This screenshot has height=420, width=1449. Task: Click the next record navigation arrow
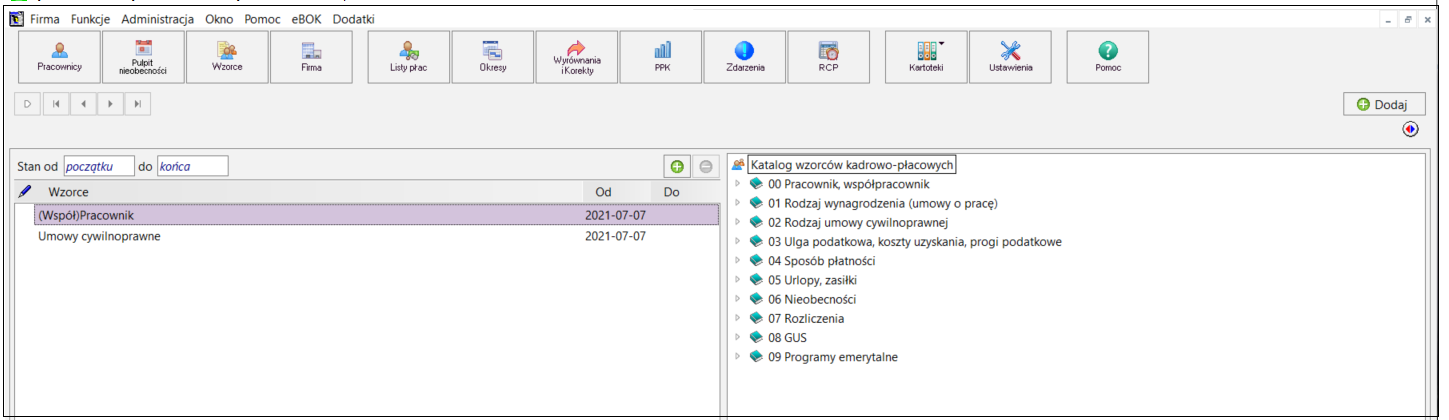pyautogui.click(x=110, y=103)
